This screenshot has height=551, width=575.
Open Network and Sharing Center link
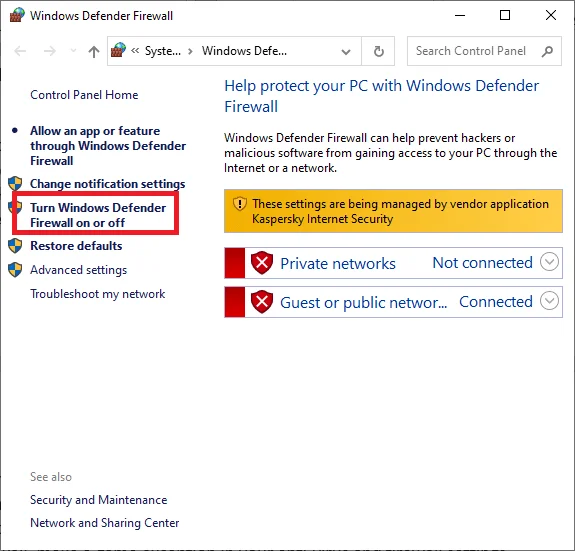[x=105, y=523]
